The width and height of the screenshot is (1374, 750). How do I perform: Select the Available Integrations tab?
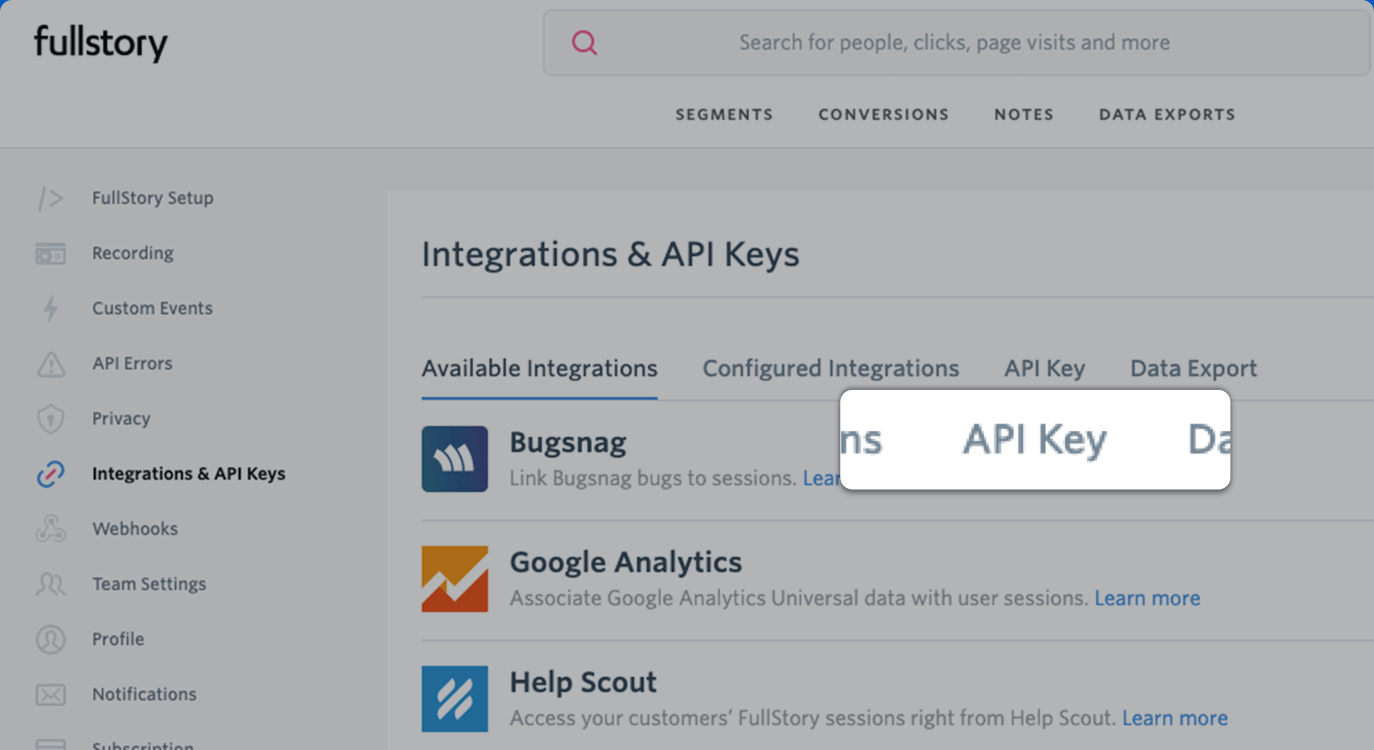[540, 369]
